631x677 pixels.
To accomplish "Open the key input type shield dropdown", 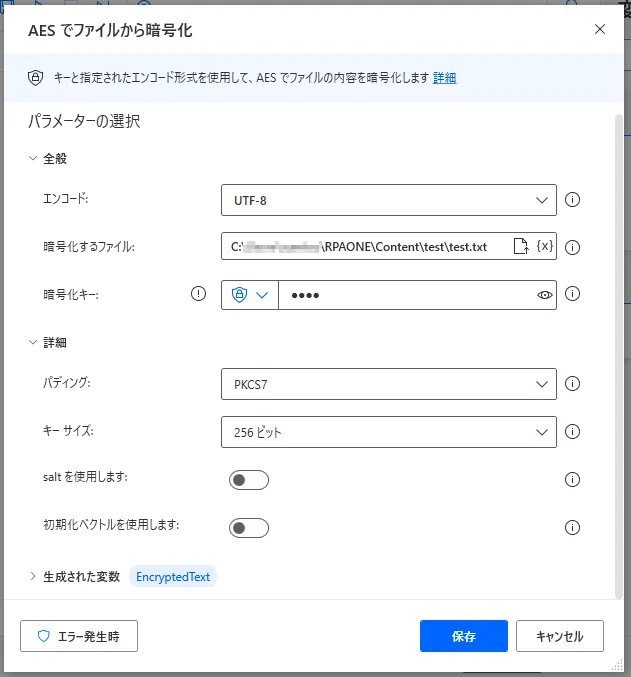I will tap(250, 295).
